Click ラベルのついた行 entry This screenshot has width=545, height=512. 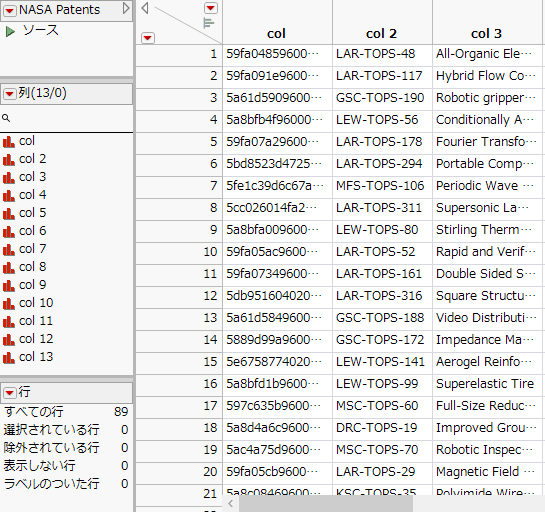pyautogui.click(x=66, y=484)
